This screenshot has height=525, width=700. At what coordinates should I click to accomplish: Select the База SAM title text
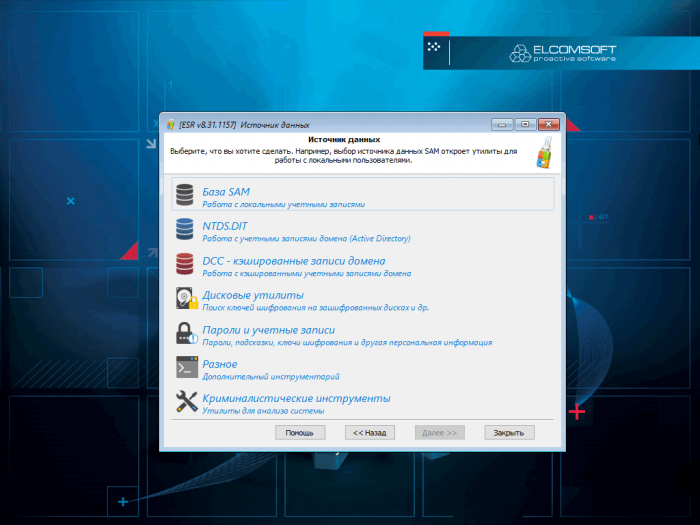coord(226,190)
